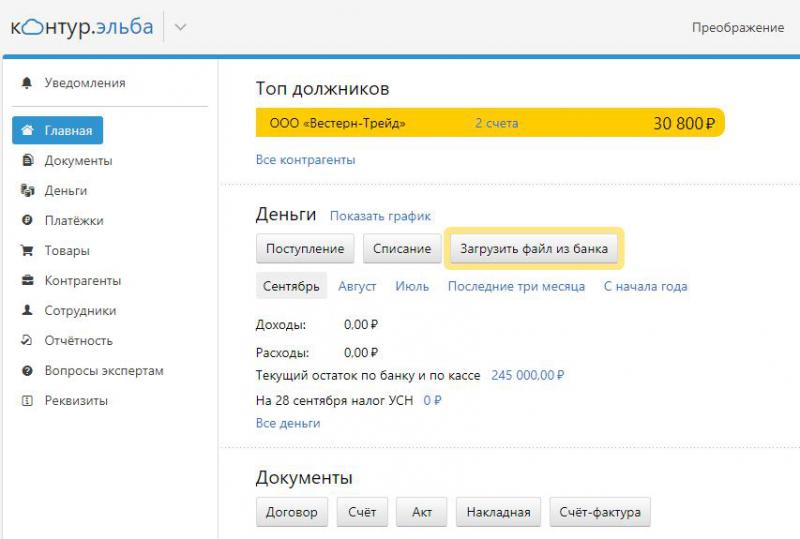
Task: Click the home icon in Главная
Action: pos(27,131)
